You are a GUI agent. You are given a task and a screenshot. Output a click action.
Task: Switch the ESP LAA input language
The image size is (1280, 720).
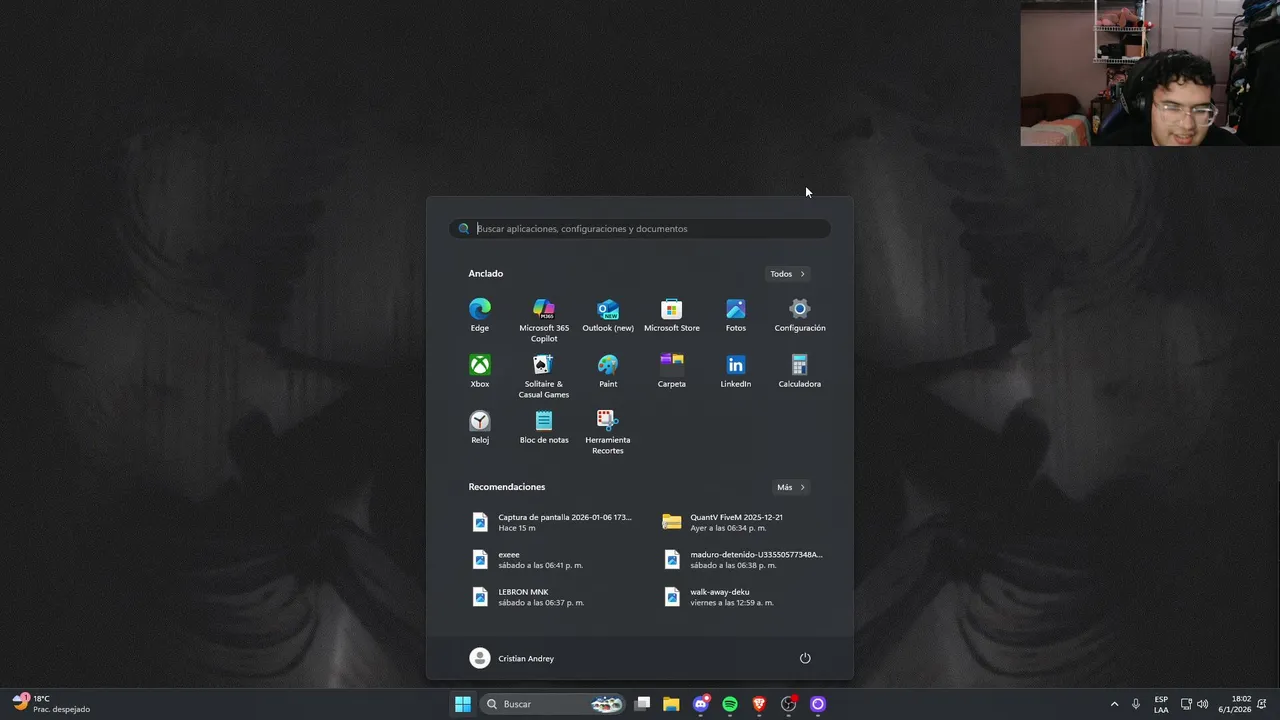[x=1161, y=704]
